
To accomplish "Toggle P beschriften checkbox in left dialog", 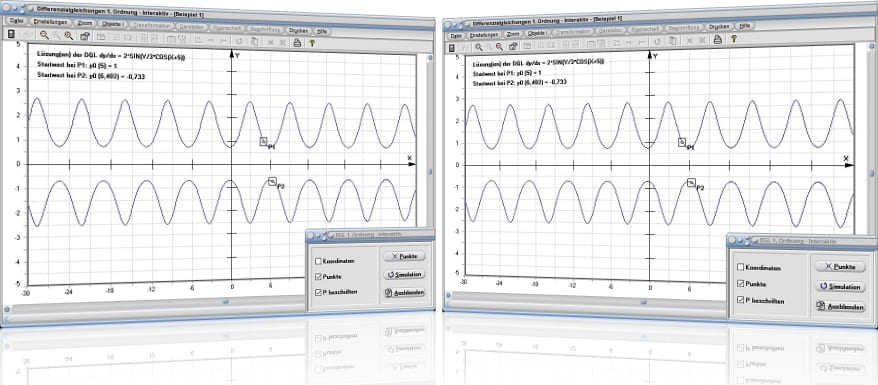I will click(x=318, y=292).
